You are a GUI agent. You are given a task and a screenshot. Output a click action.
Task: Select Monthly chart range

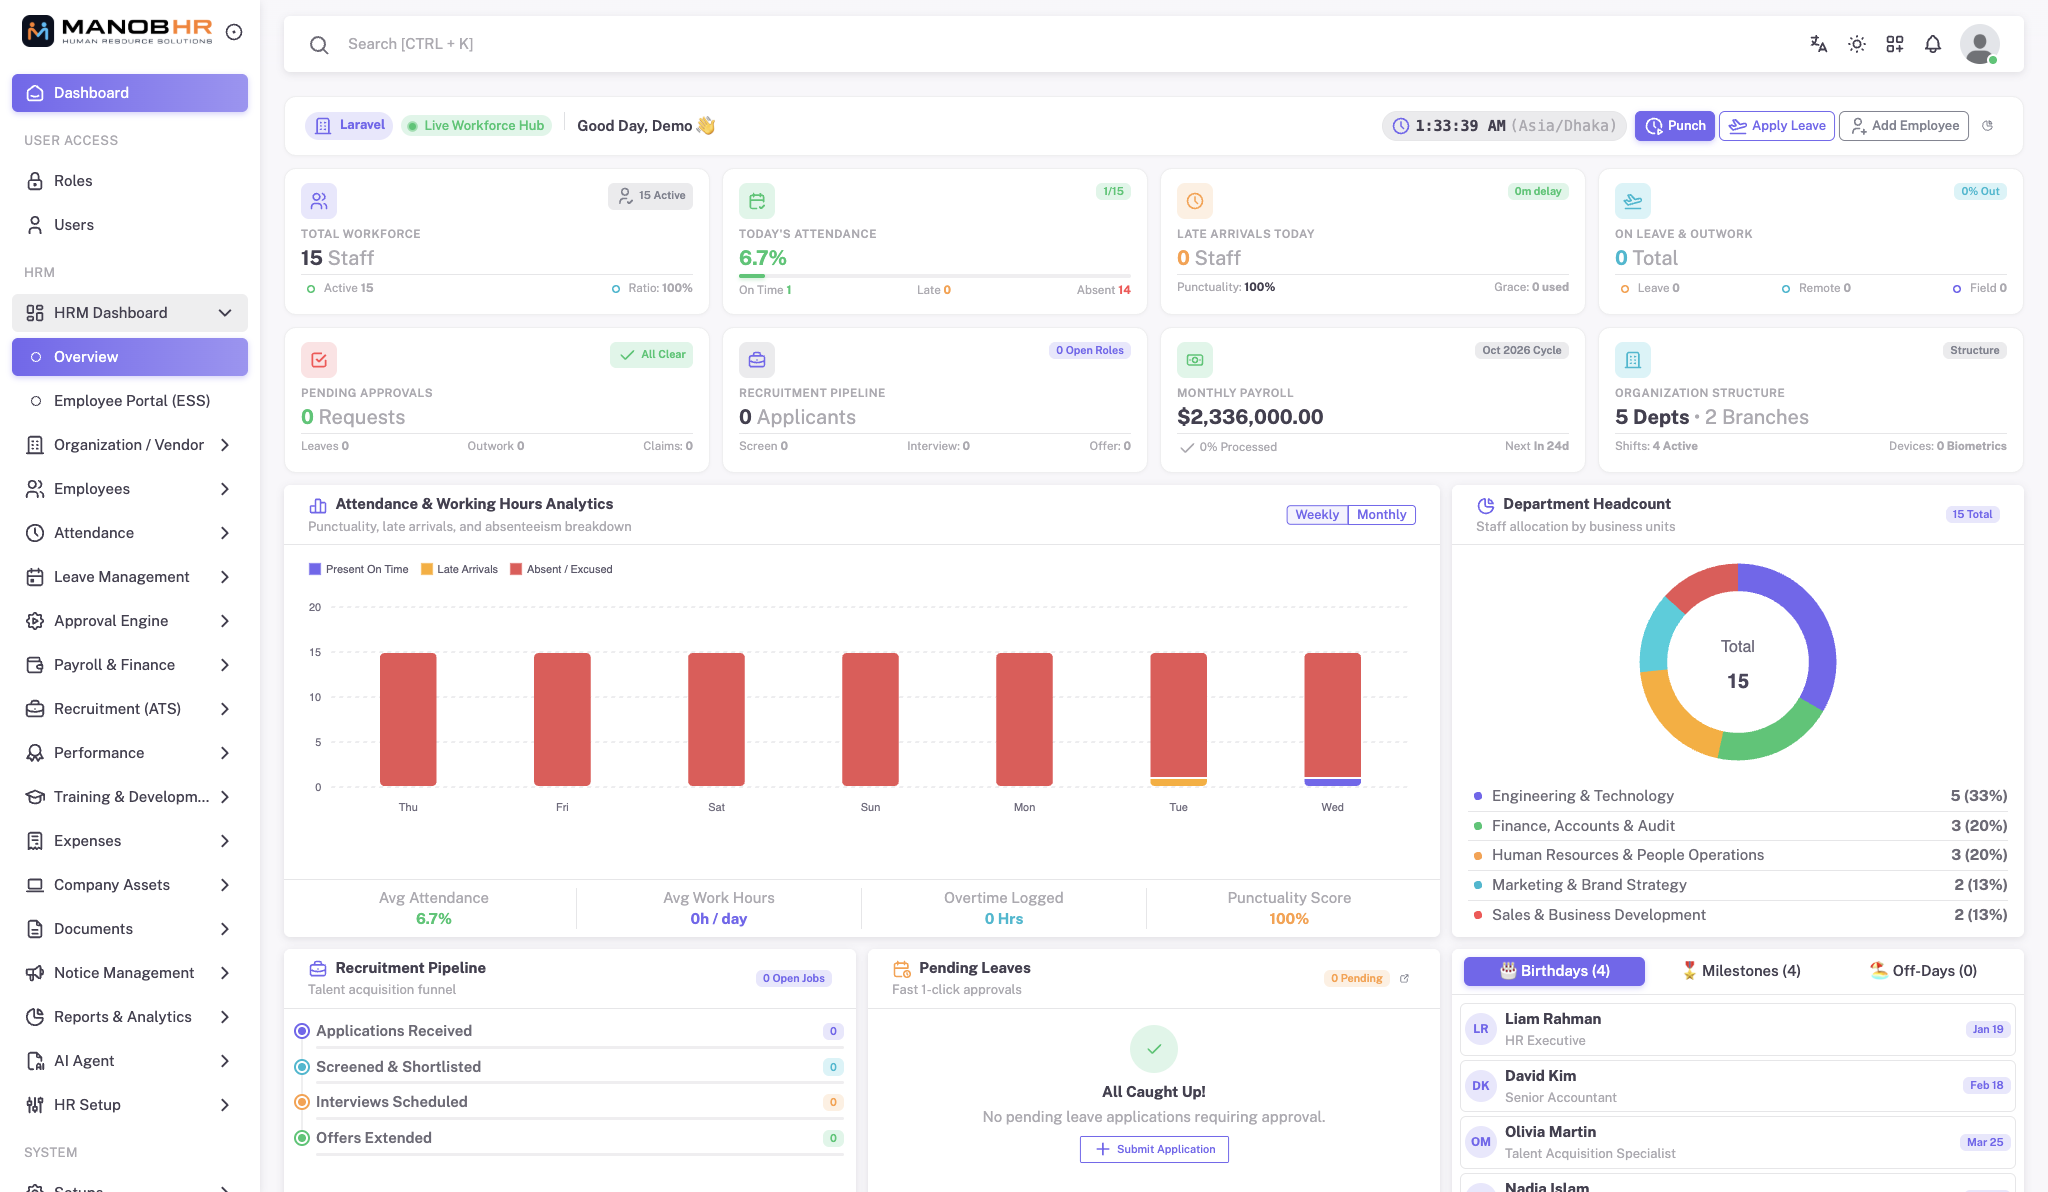(1382, 514)
